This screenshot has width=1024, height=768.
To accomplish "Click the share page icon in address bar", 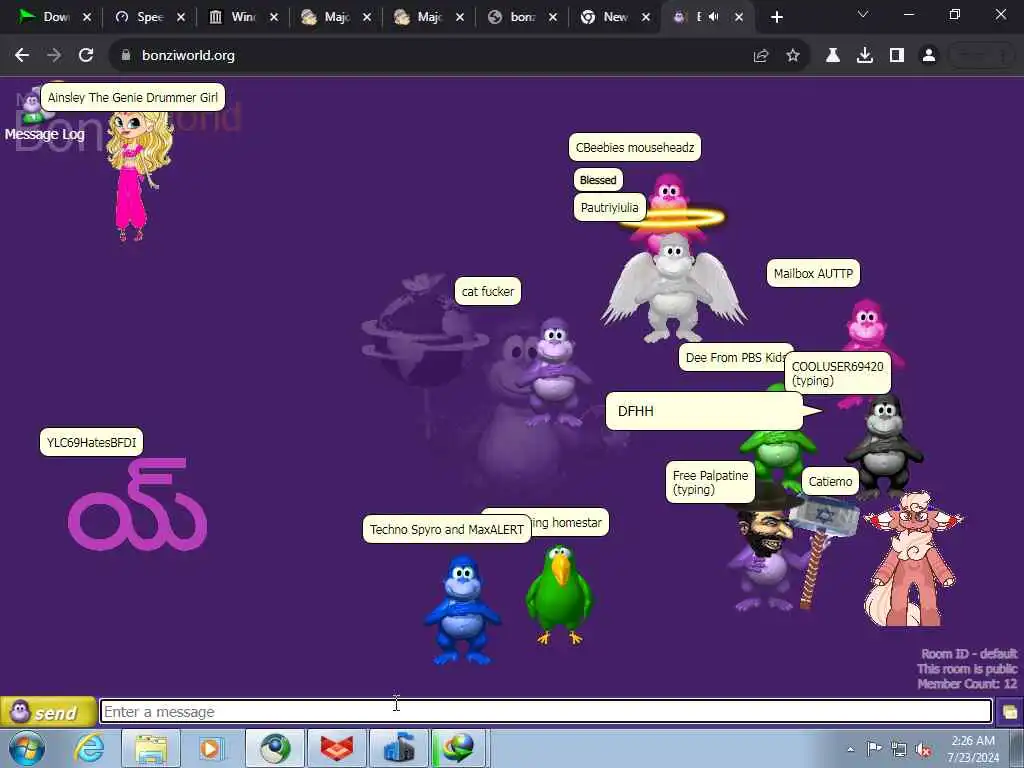I will coord(761,56).
